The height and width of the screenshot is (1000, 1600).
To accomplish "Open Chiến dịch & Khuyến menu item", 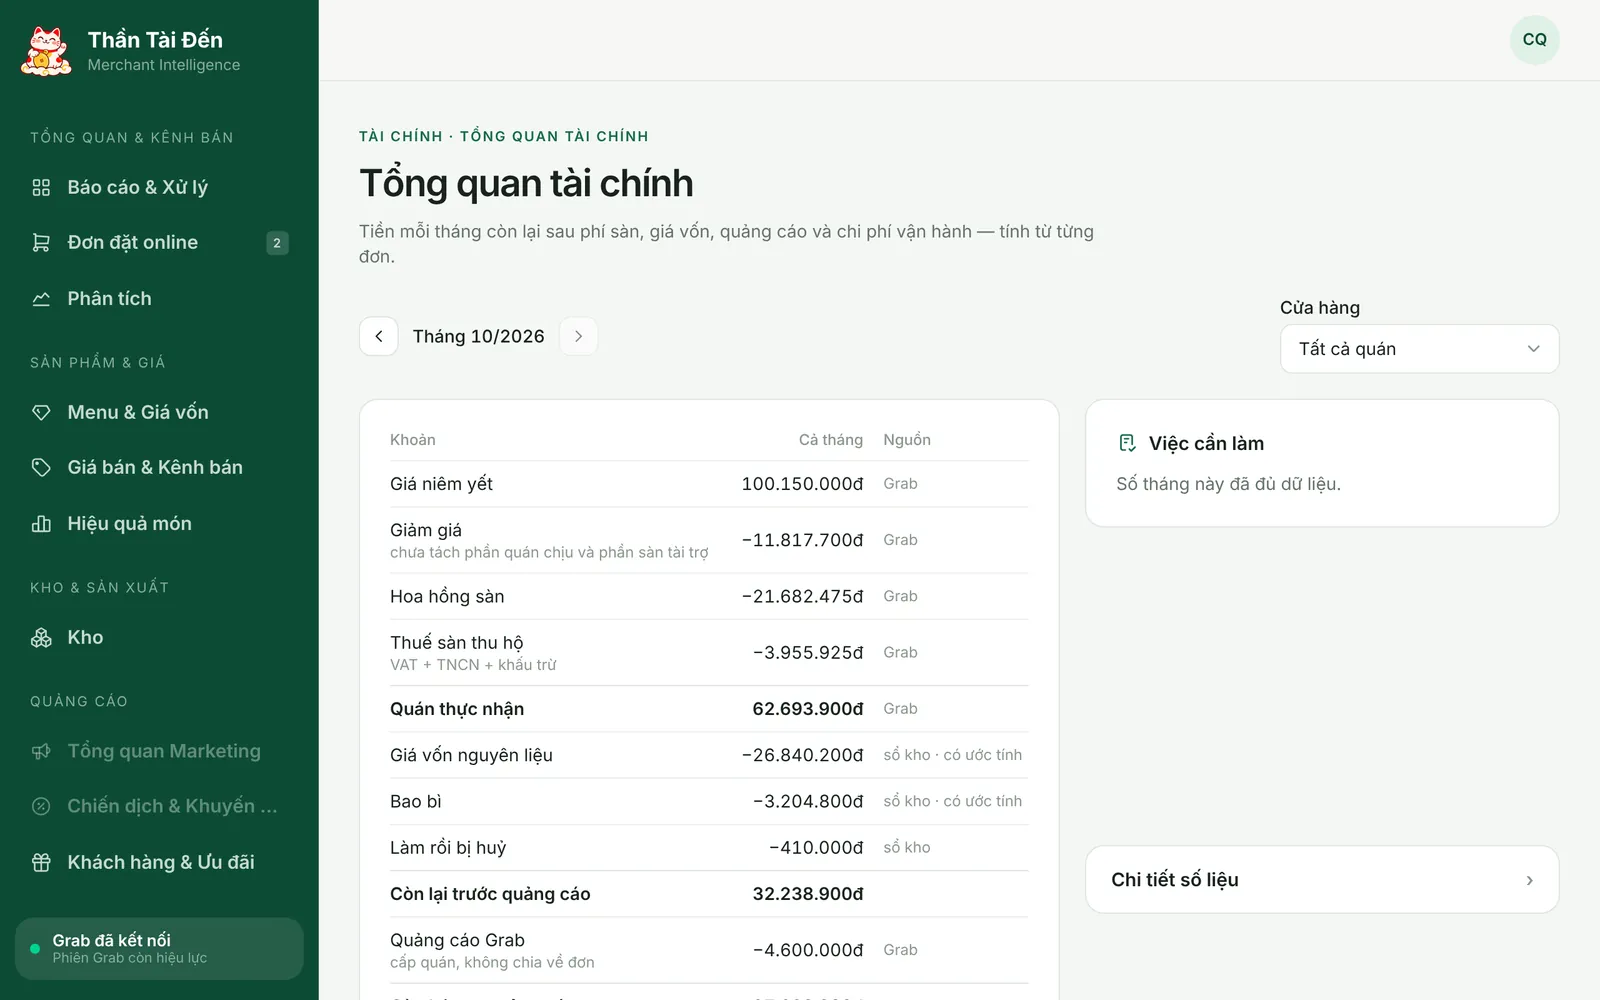I will coord(160,806).
